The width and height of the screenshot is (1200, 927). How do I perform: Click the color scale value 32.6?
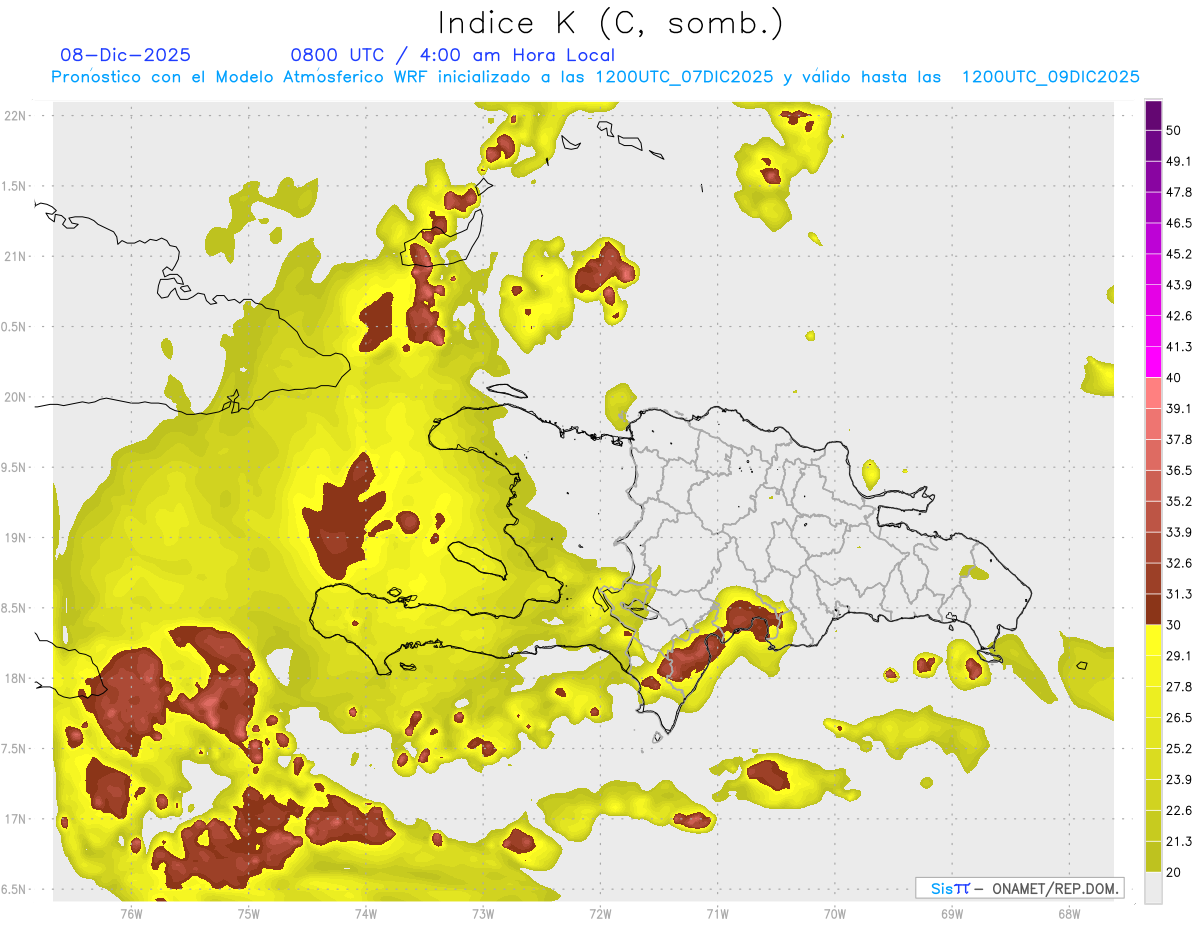(x=1178, y=563)
